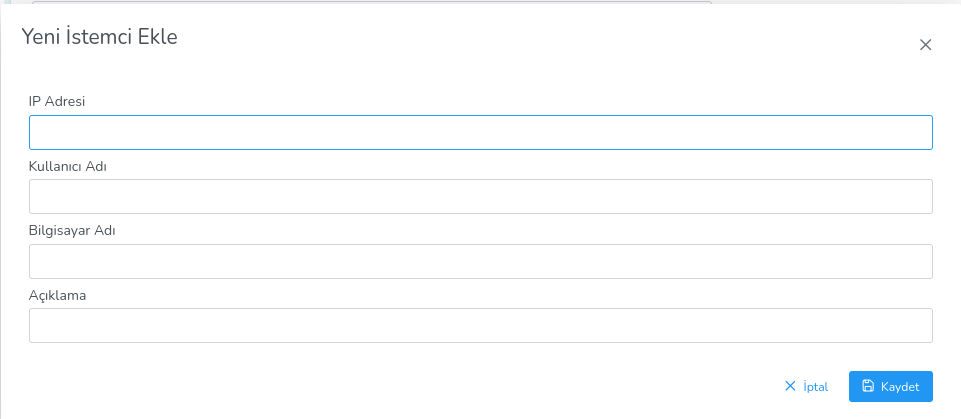Click empty footer area left of İptal
The width and height of the screenshot is (961, 419).
(x=400, y=386)
